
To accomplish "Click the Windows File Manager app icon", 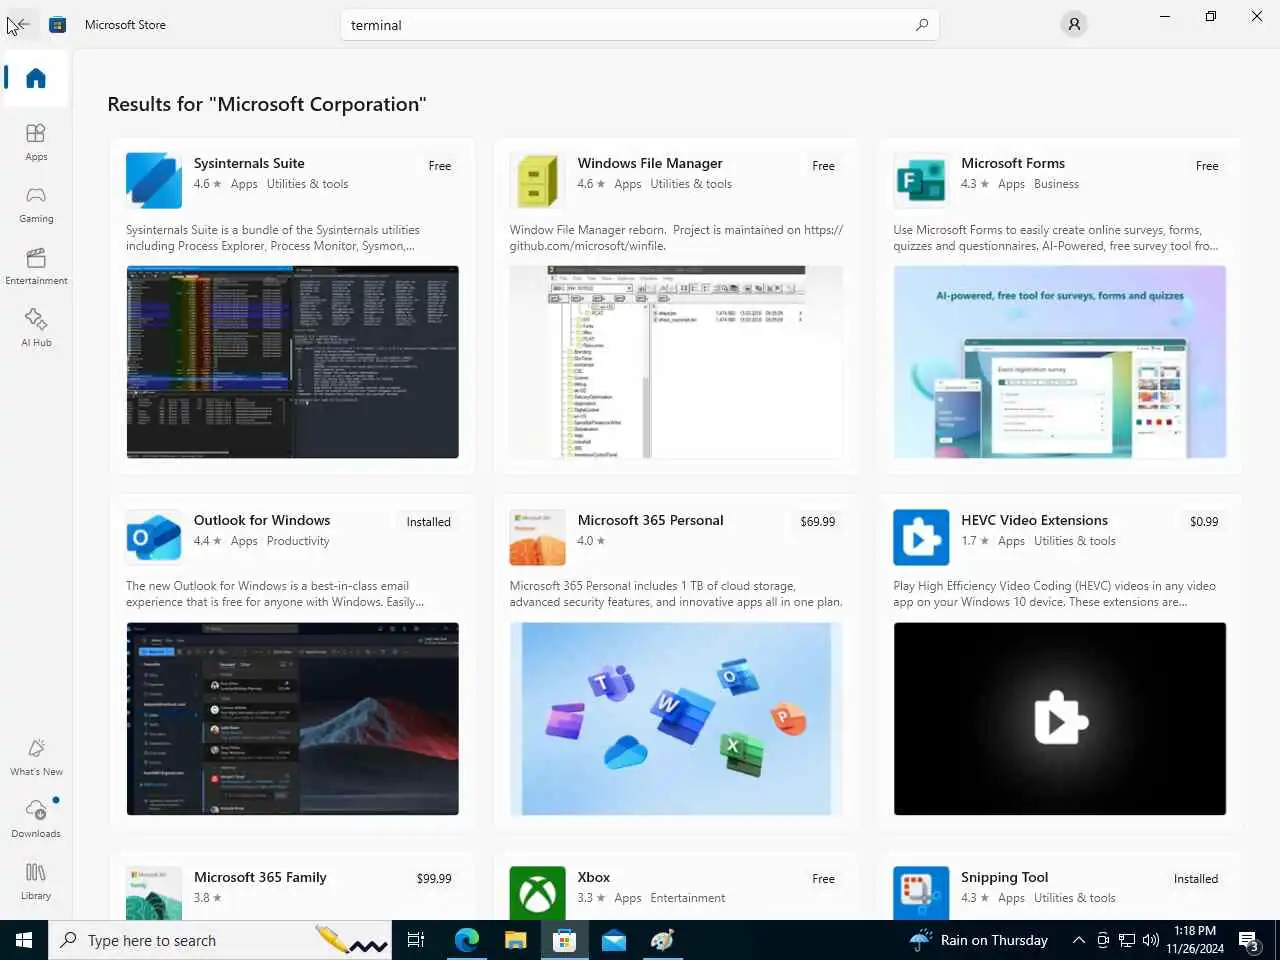I will (537, 180).
